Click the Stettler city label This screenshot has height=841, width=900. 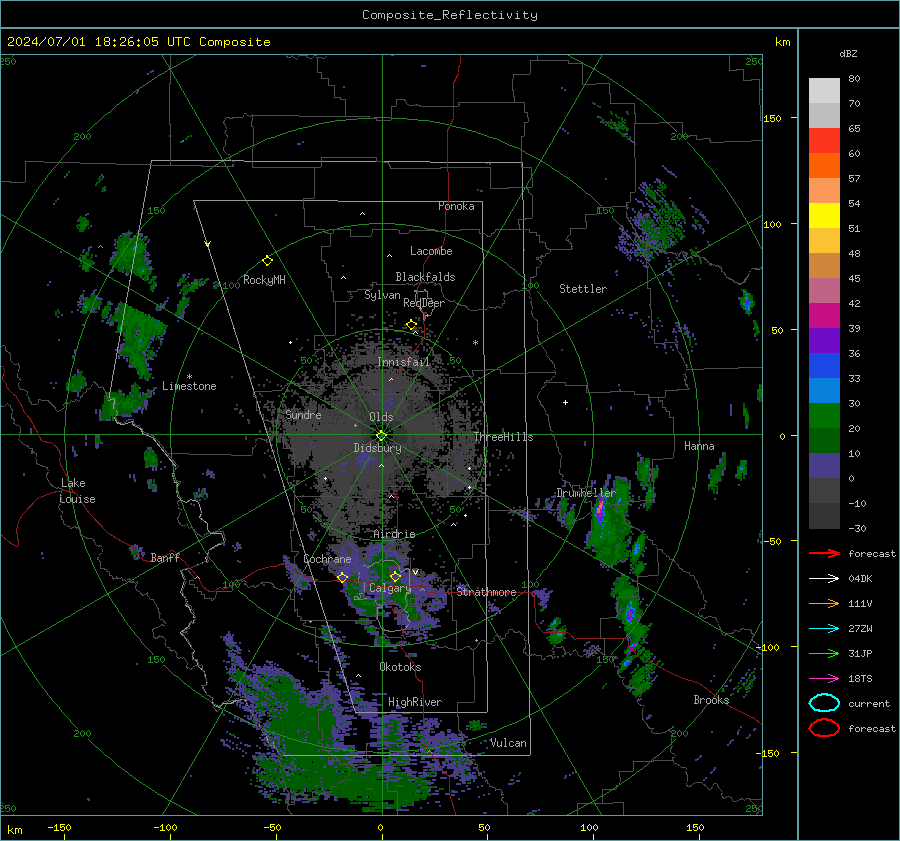point(583,289)
